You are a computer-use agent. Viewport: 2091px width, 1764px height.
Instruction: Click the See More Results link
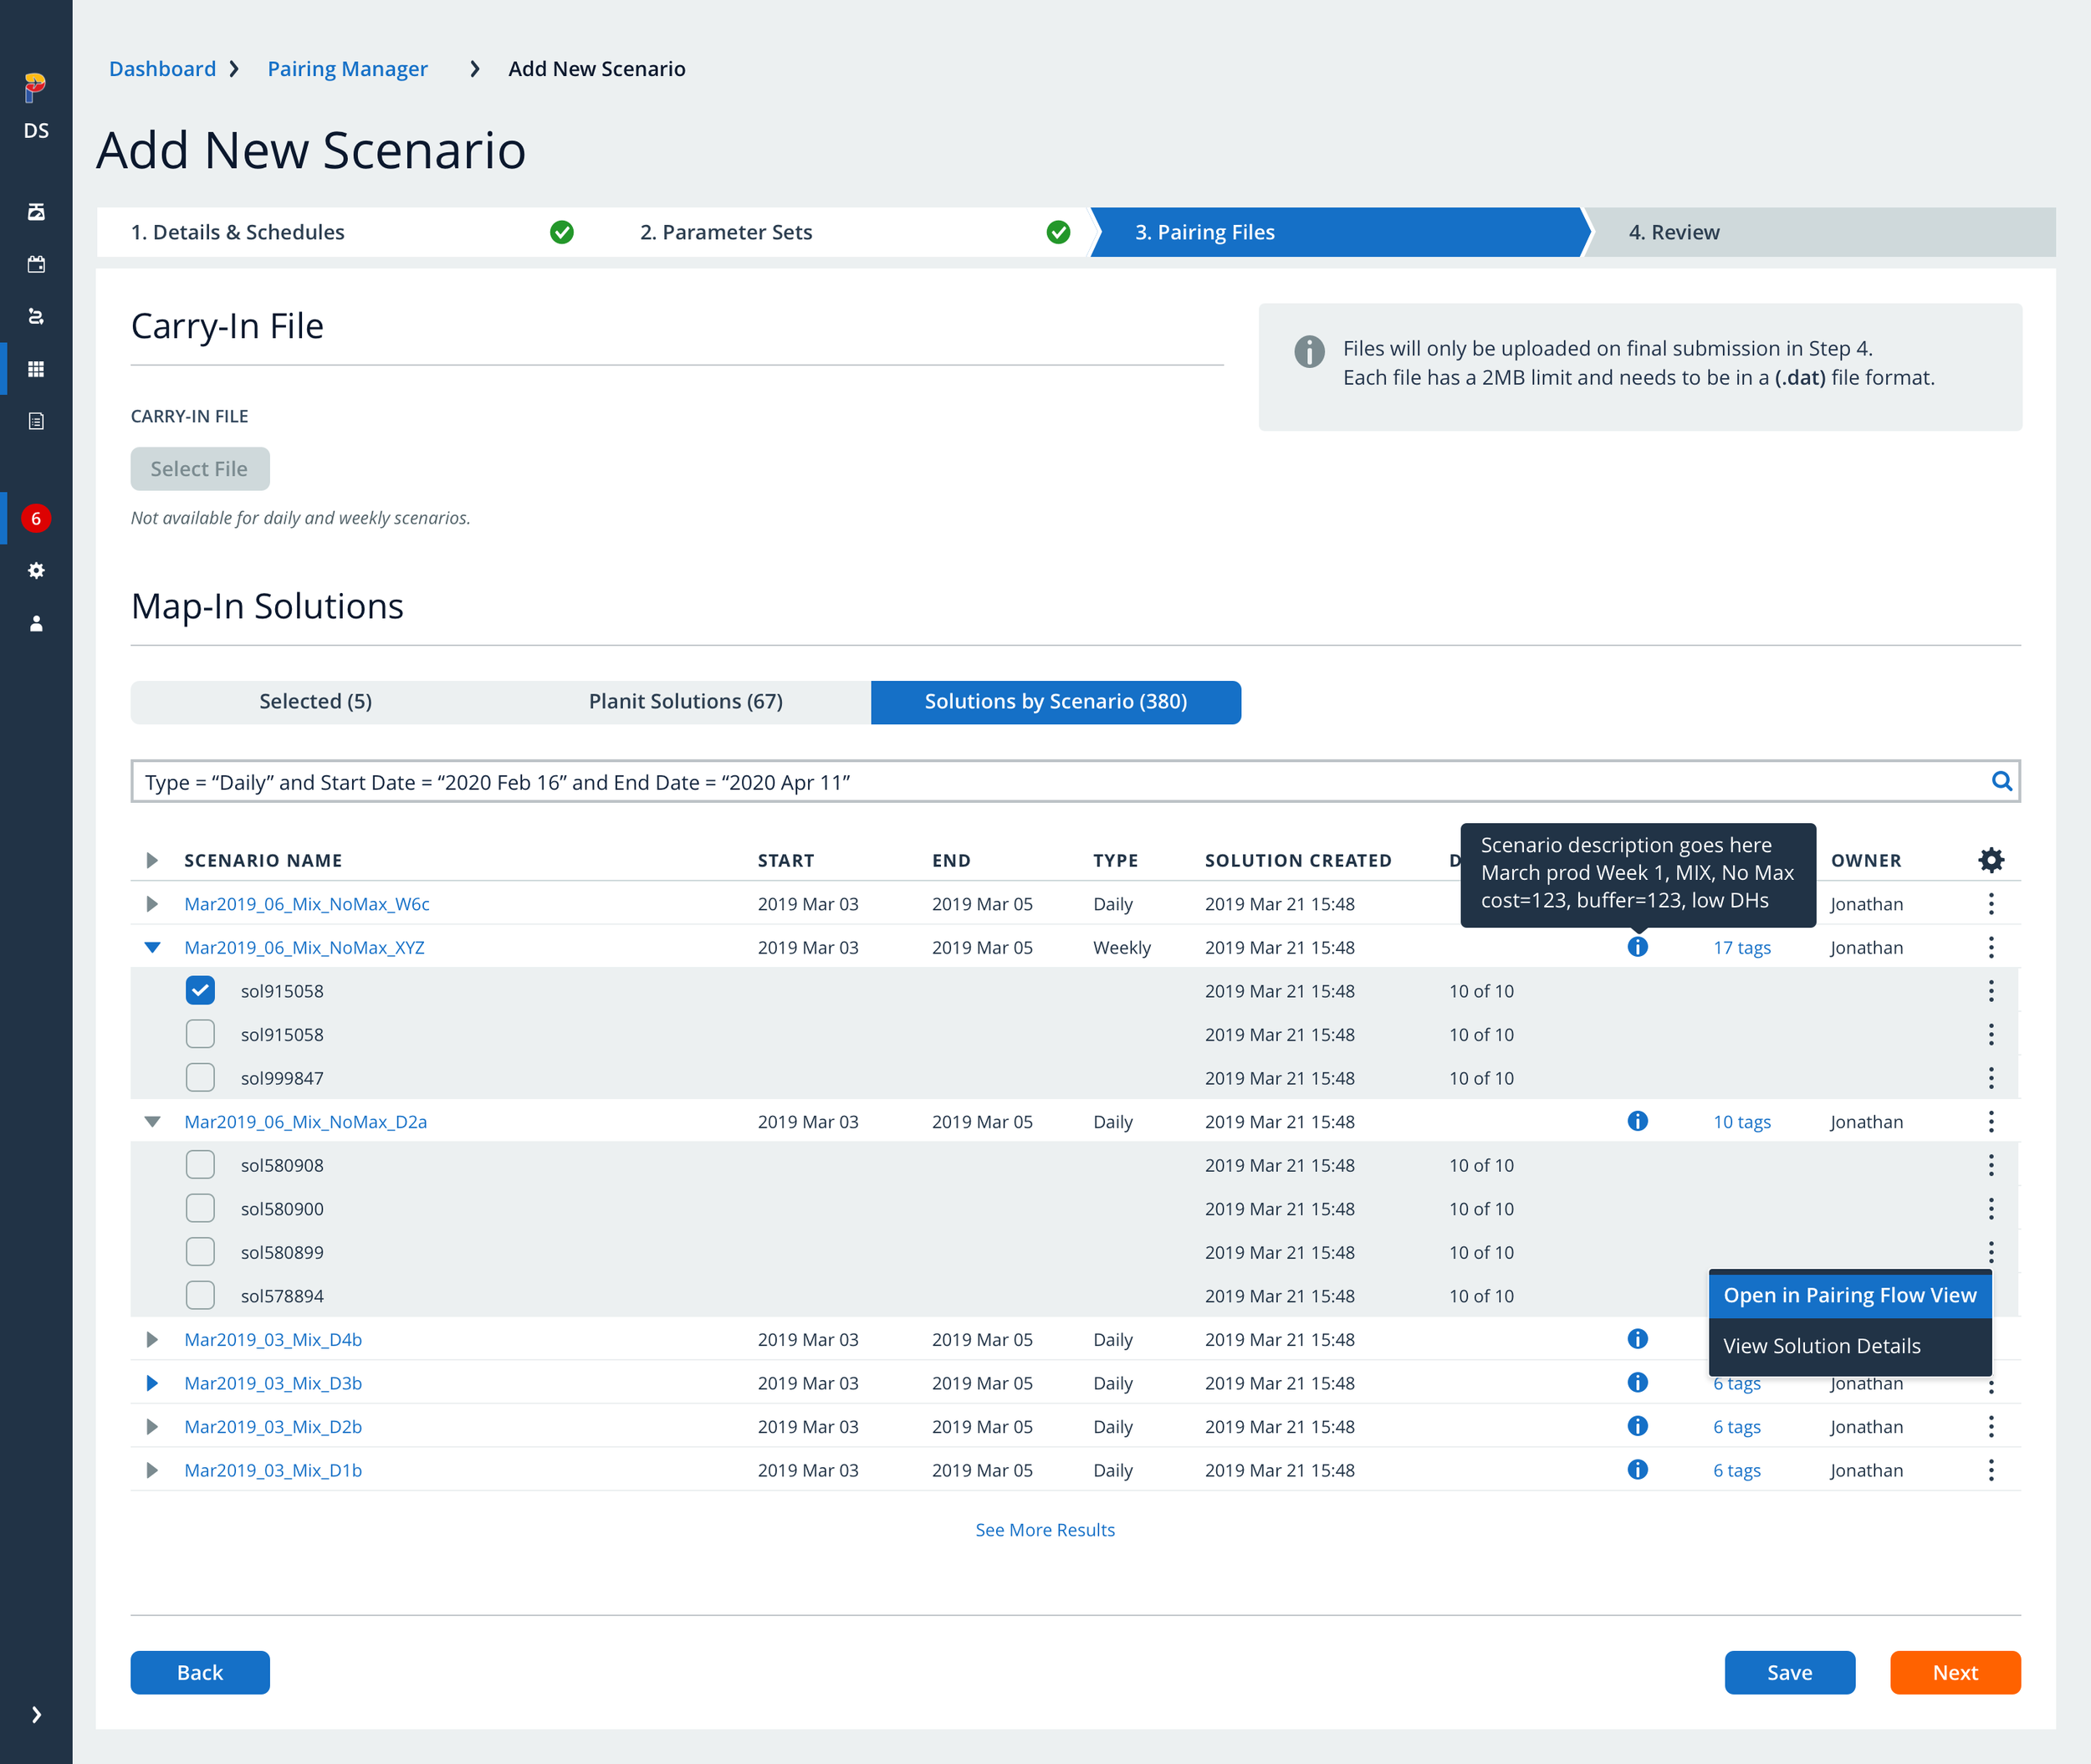click(1044, 1529)
